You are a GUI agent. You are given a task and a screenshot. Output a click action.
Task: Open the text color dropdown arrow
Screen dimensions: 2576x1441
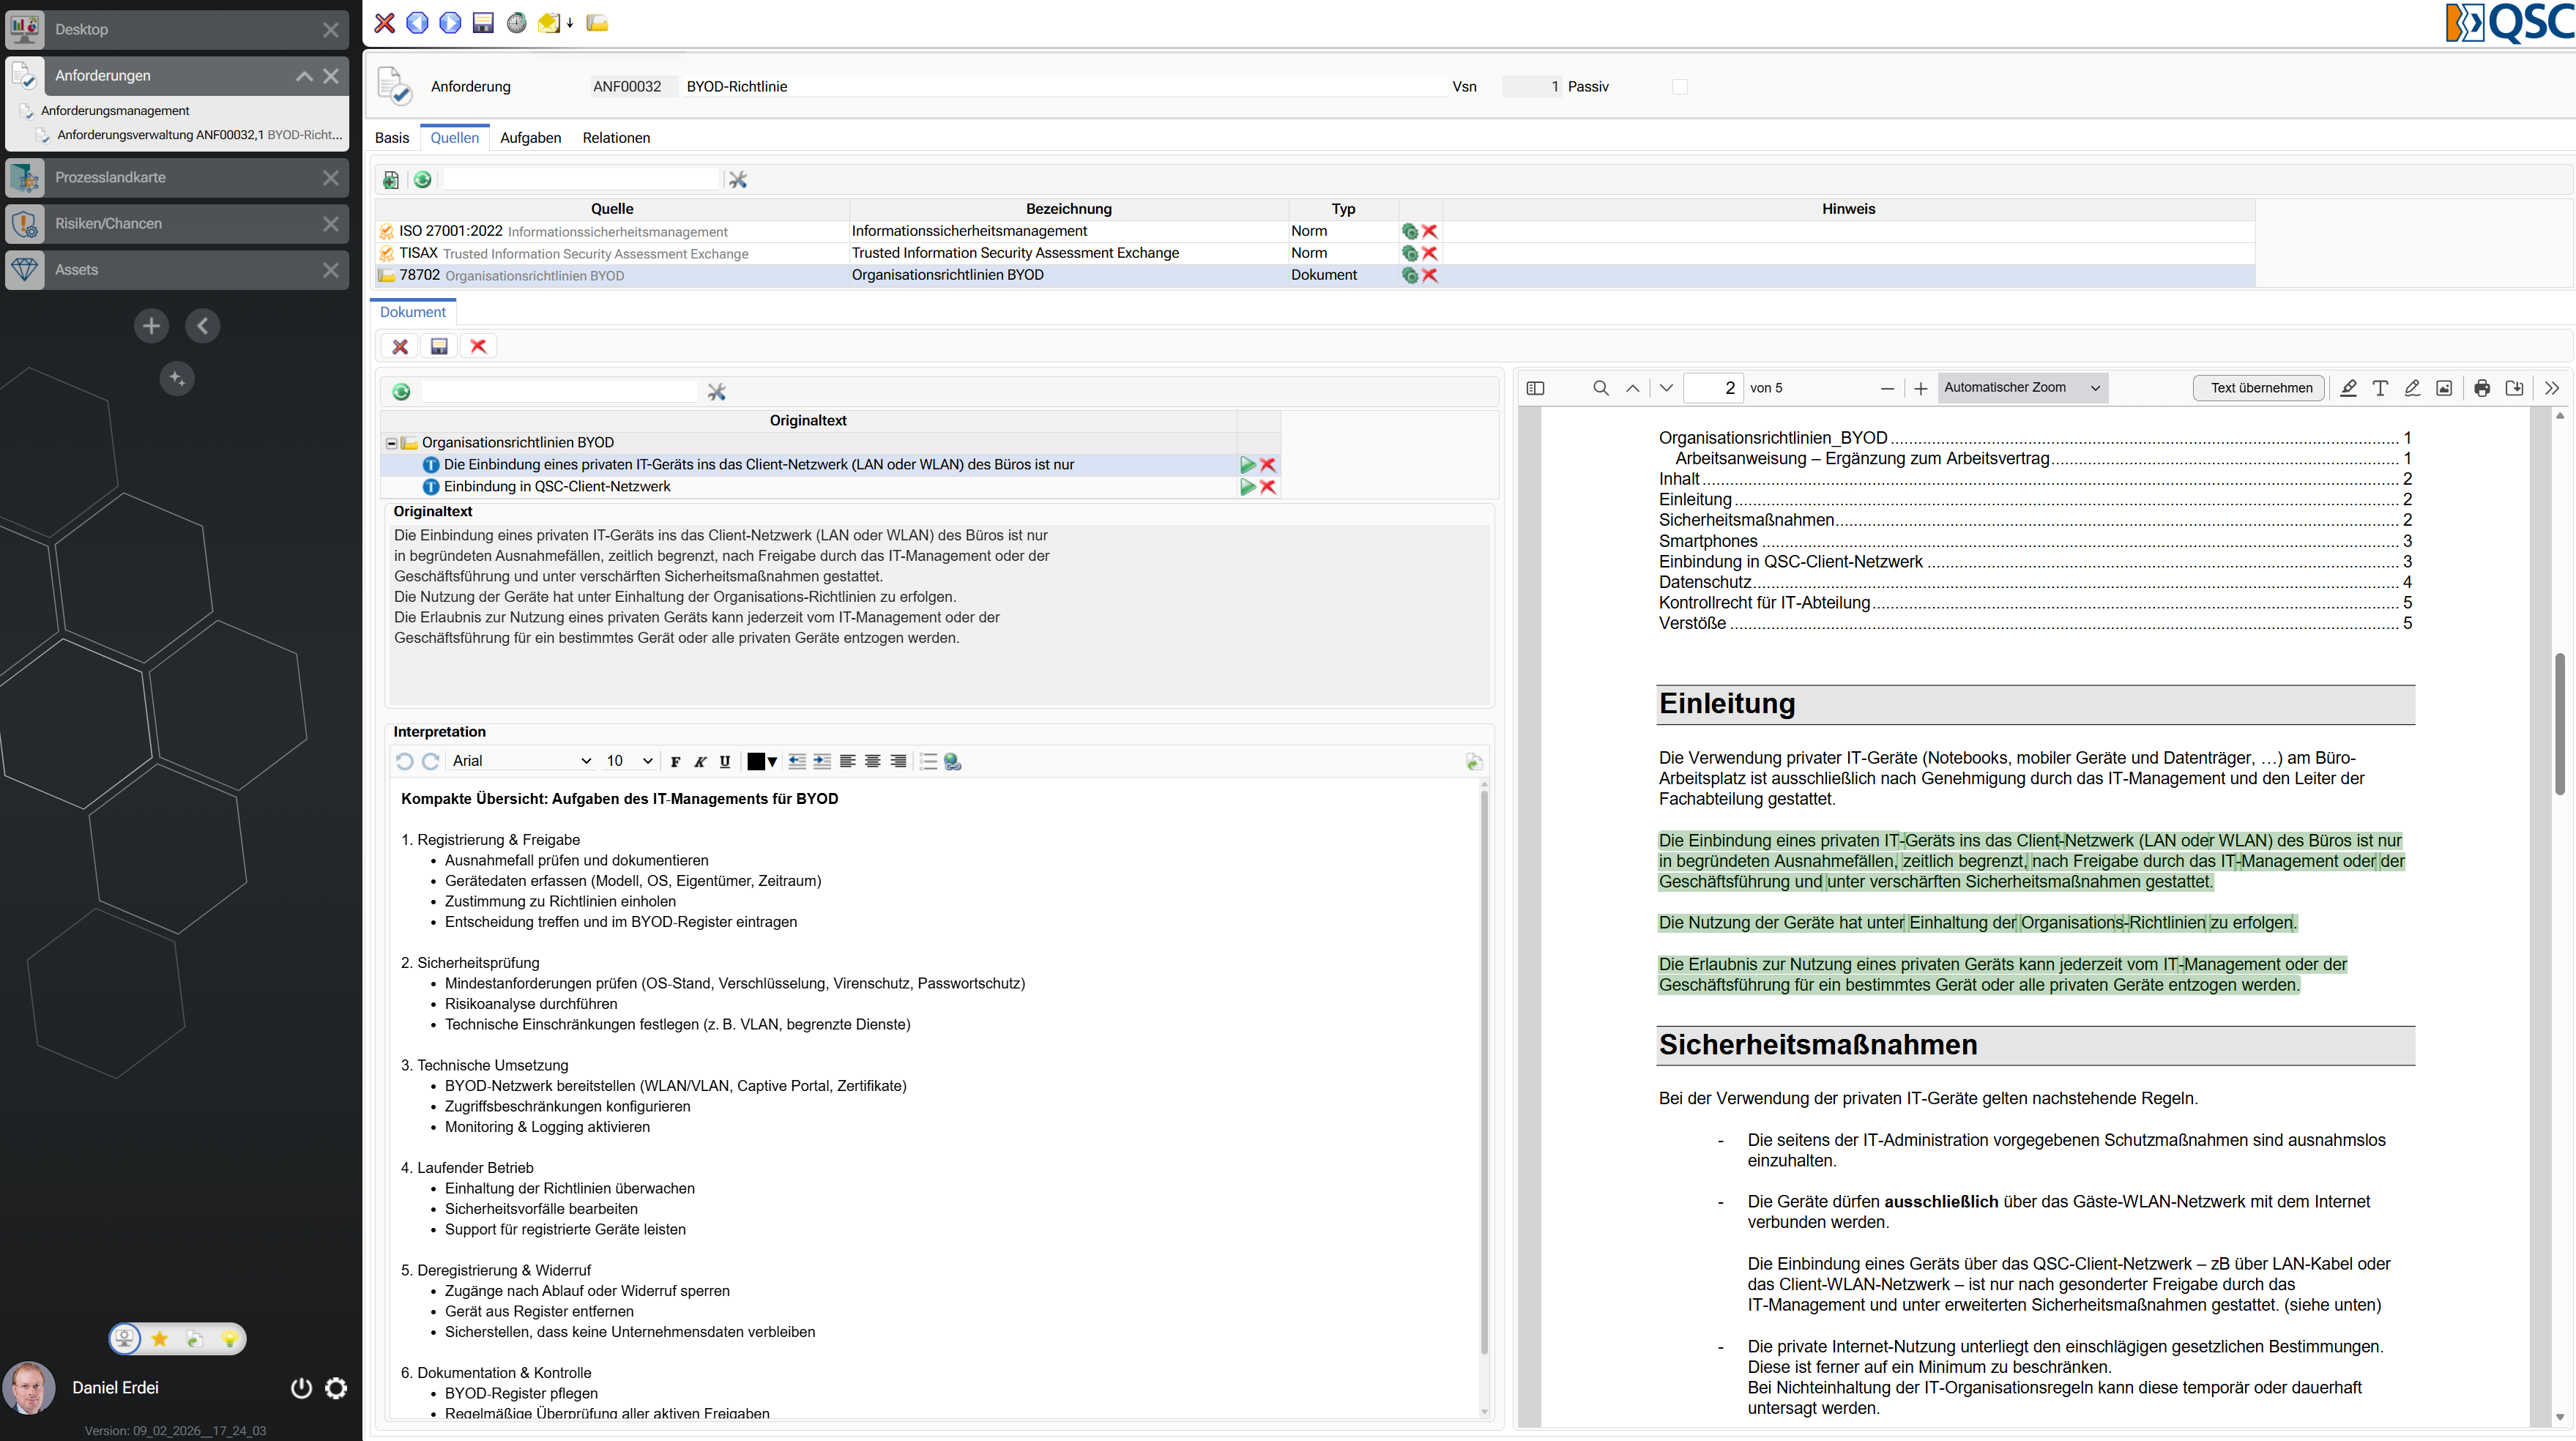(x=772, y=762)
